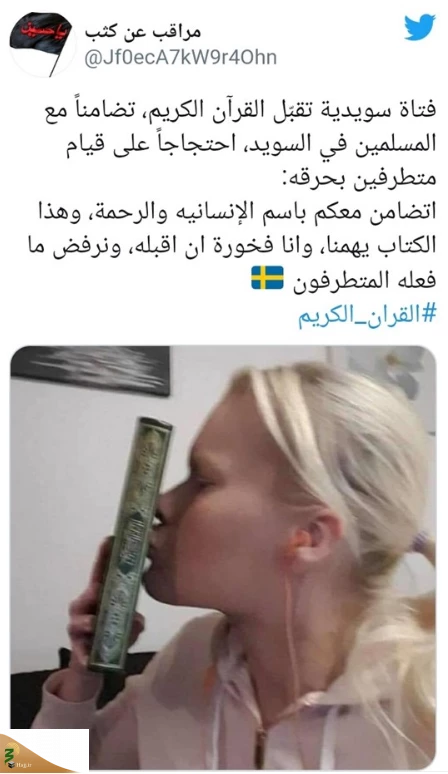Open the black flag profile avatar
This screenshot has width=448, height=774.
point(42,44)
